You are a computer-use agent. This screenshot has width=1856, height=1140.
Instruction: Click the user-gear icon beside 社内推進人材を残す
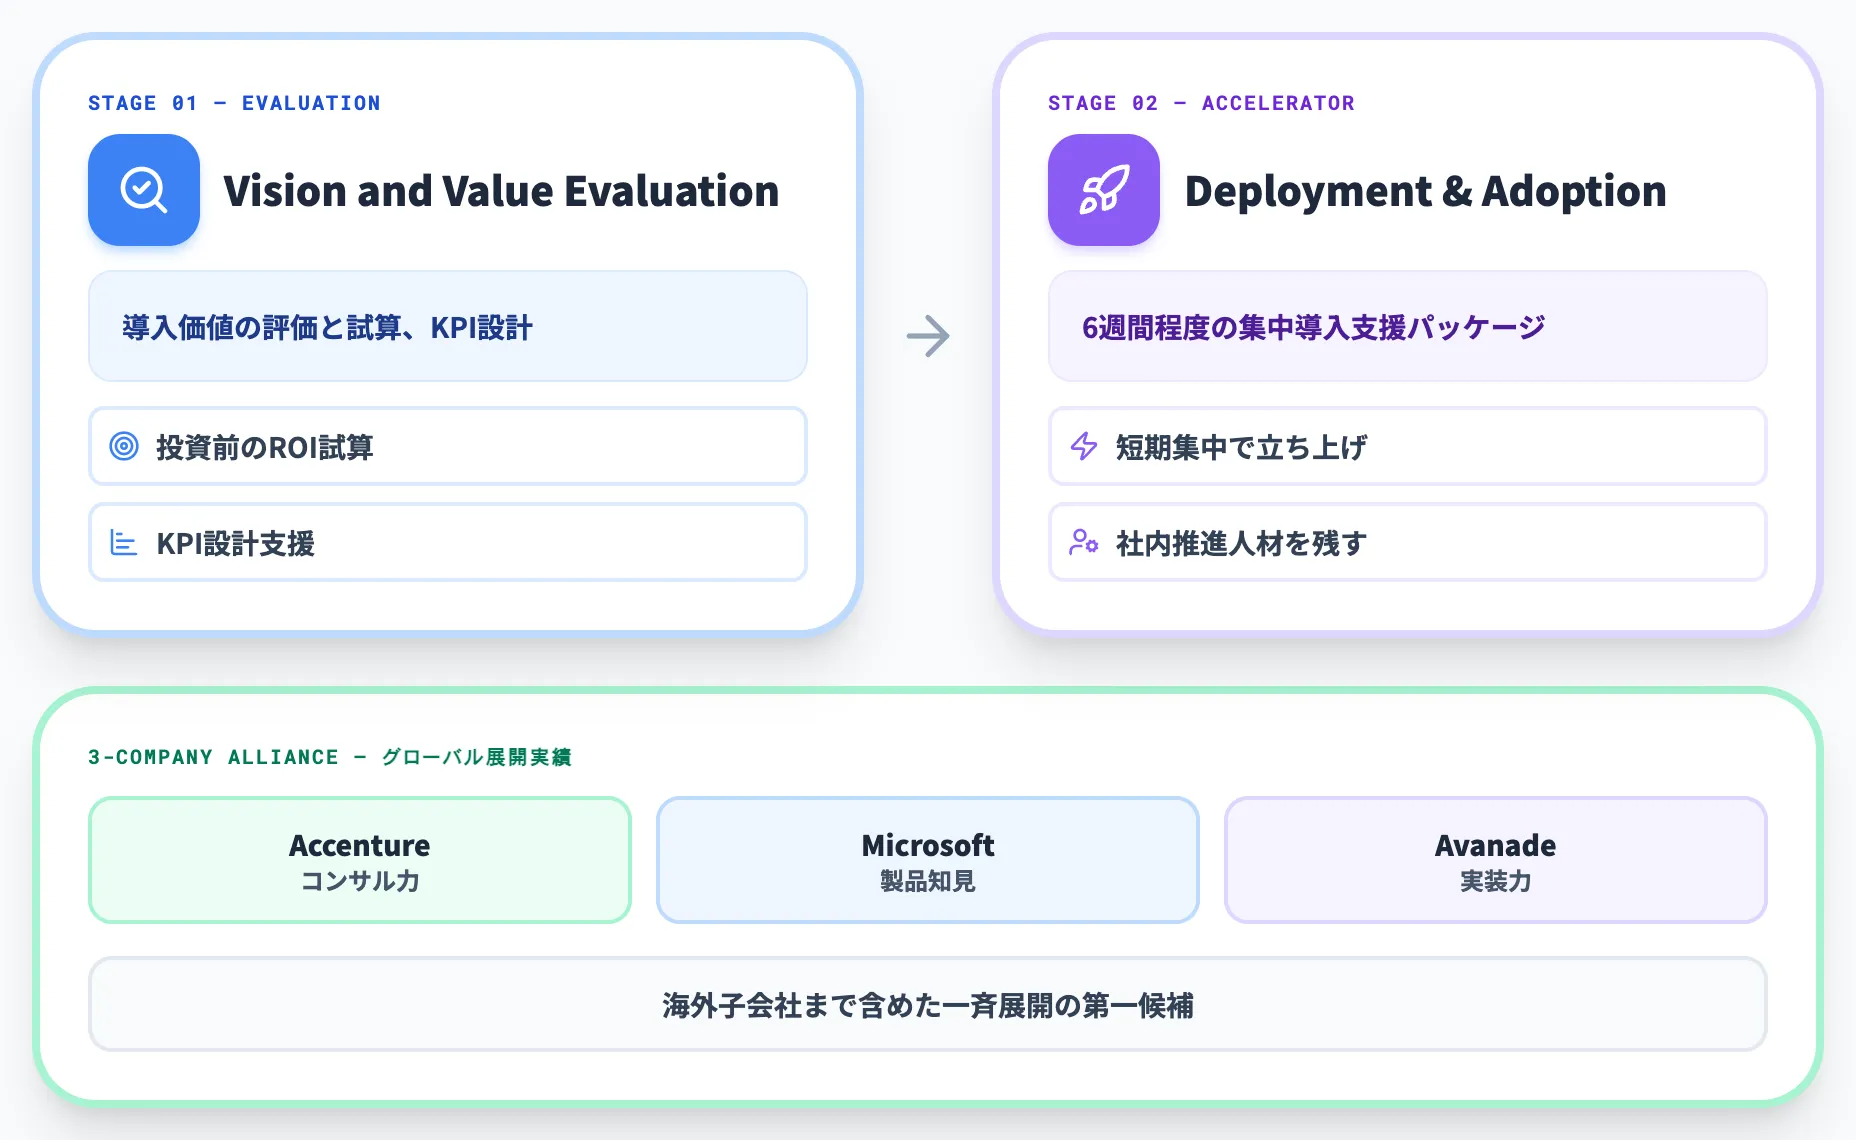click(1084, 542)
